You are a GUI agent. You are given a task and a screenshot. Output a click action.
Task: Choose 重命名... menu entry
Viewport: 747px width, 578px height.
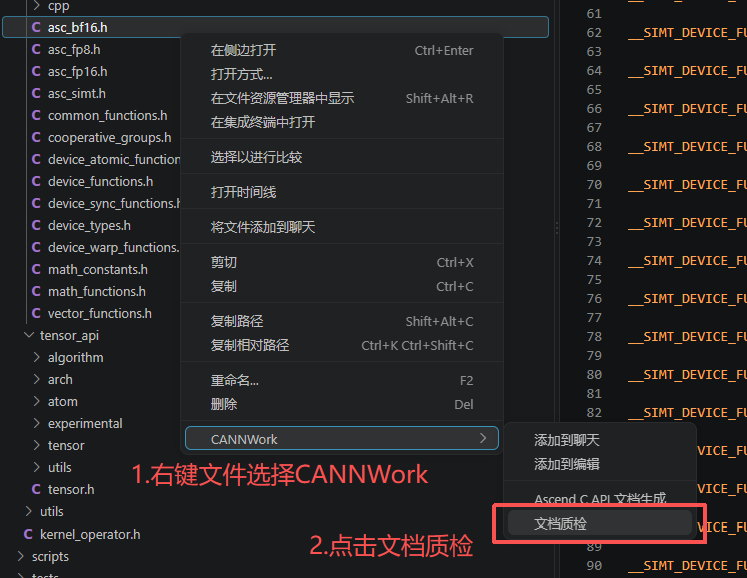click(342, 380)
